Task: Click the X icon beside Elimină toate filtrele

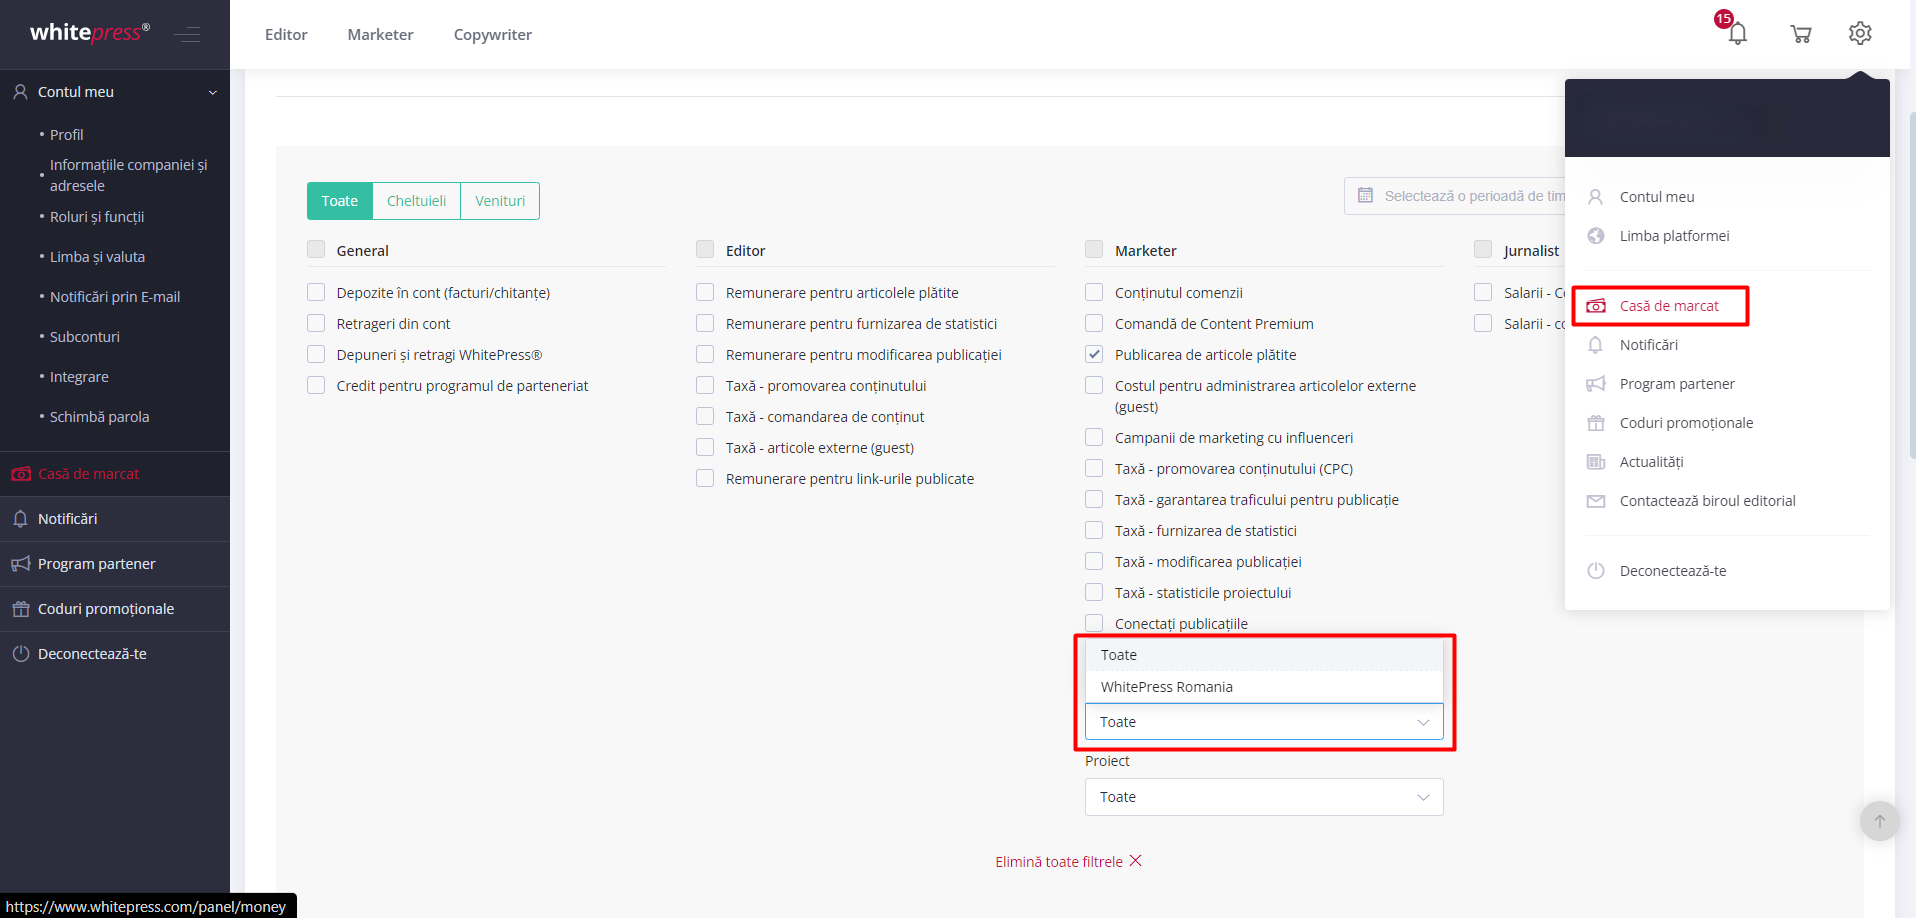Action: tap(1136, 861)
